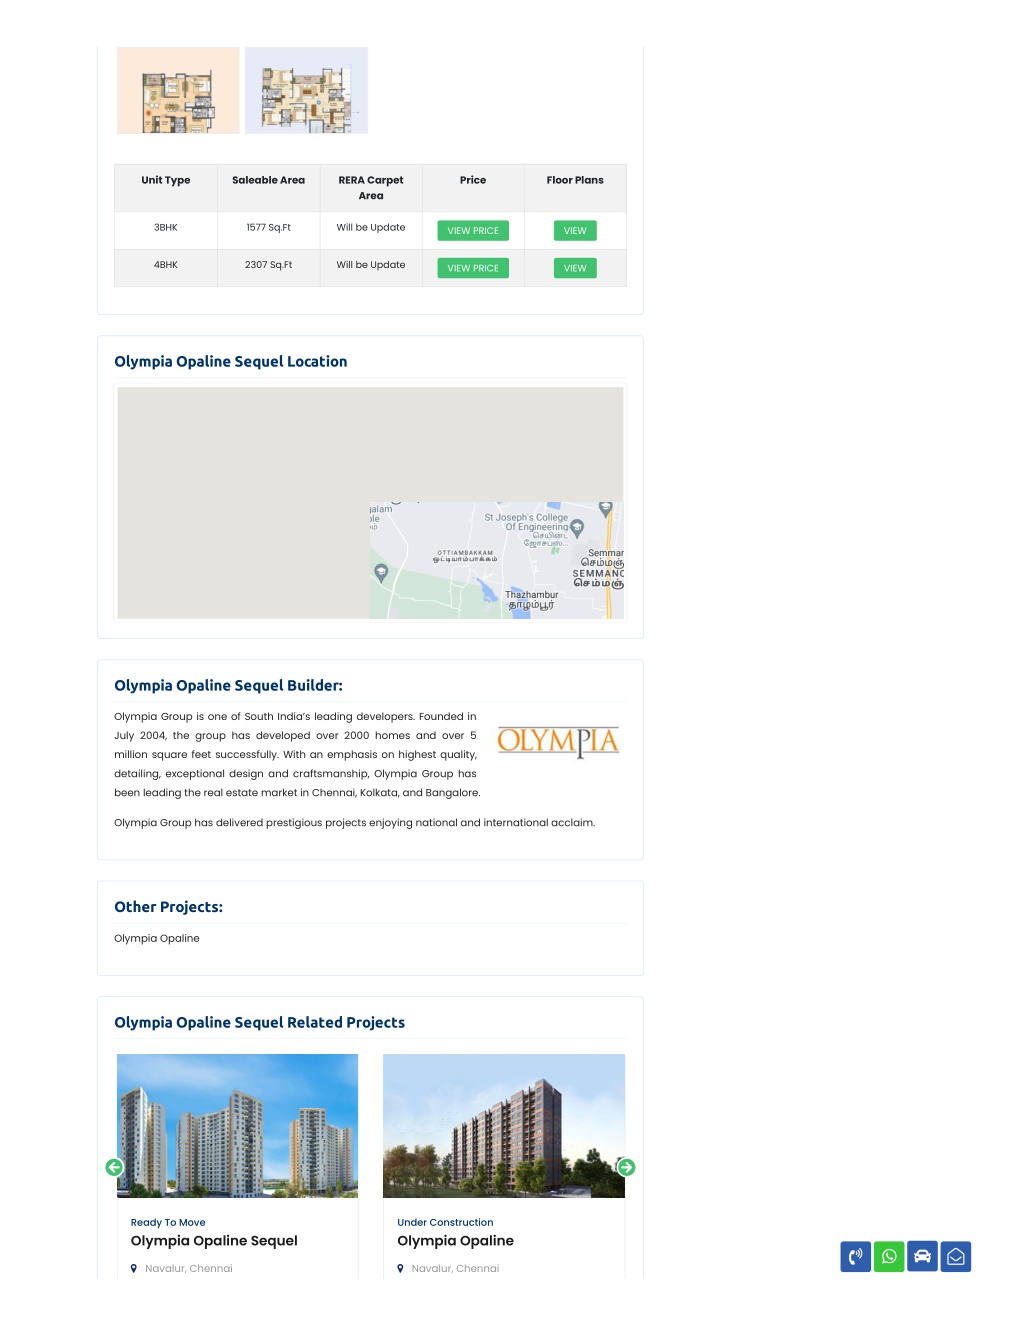View floor plan for 3BHK
This screenshot has width=1024, height=1325.
[x=575, y=231]
